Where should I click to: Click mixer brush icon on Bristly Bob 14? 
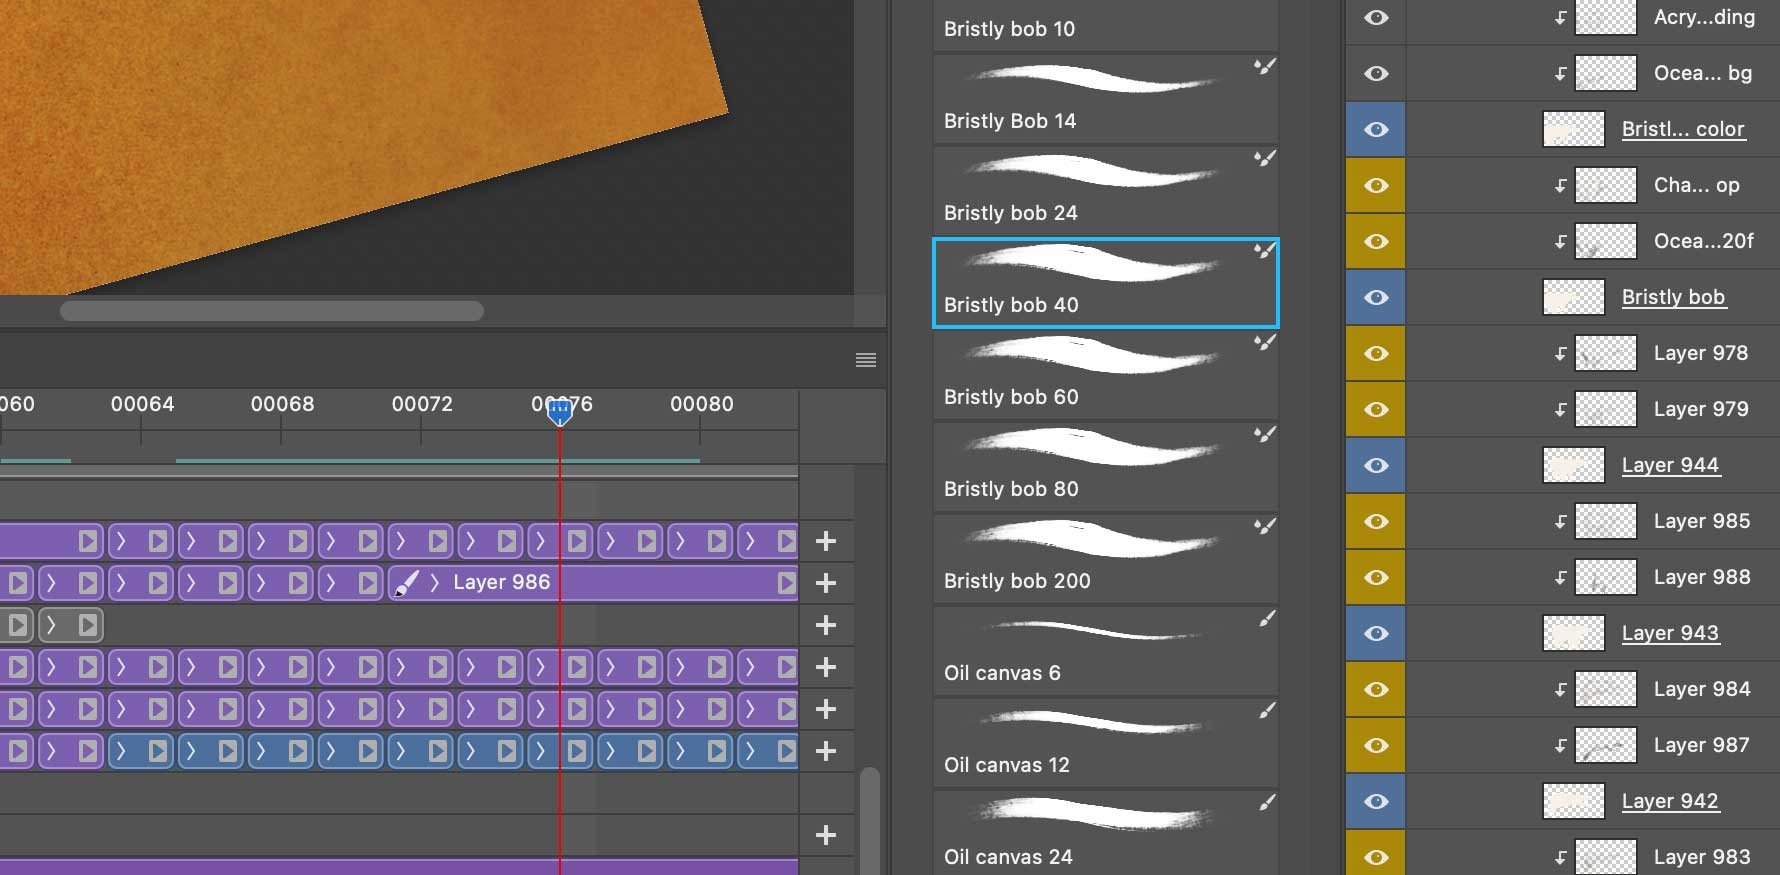[1265, 67]
